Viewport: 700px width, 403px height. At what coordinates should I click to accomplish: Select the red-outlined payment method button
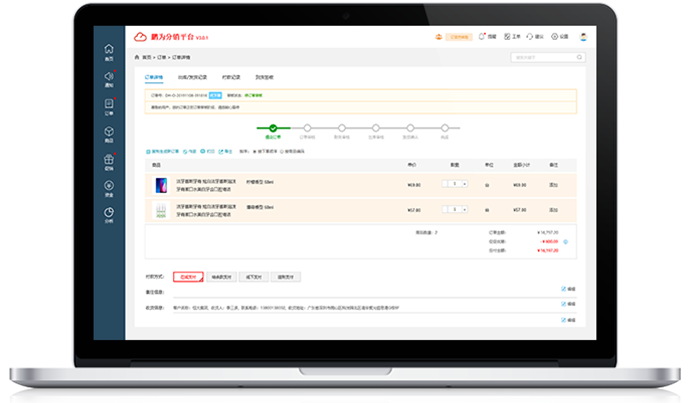coord(188,277)
